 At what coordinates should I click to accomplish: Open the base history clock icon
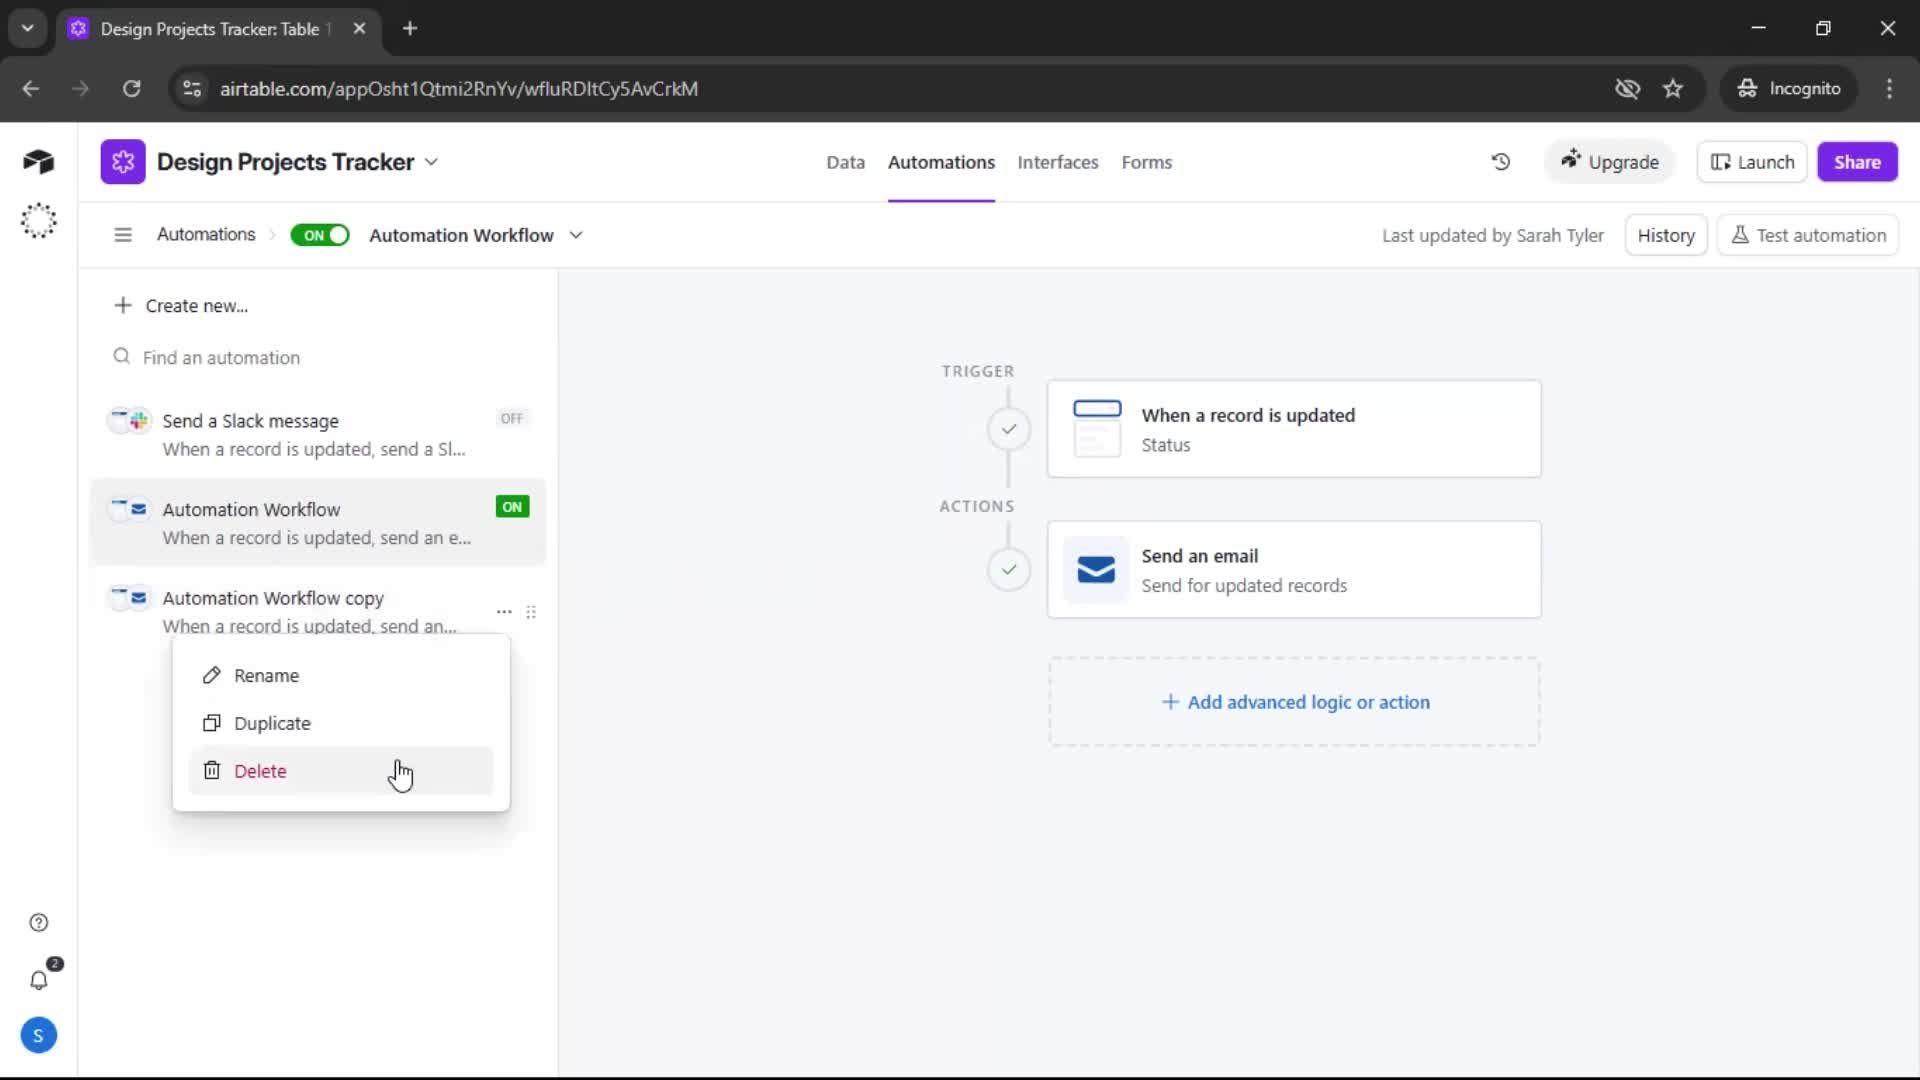1500,162
